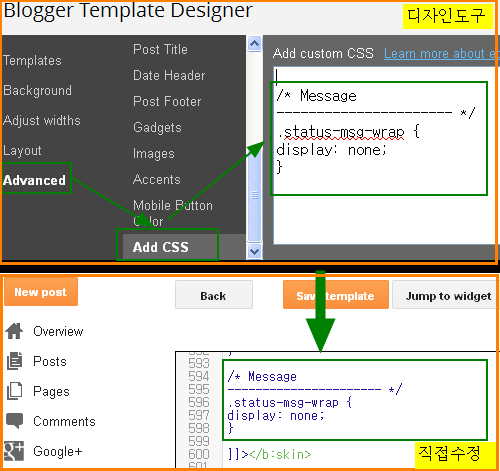The height and width of the screenshot is (471, 500).
Task: Click '/* Message' comment in template editor
Action: (x=262, y=377)
